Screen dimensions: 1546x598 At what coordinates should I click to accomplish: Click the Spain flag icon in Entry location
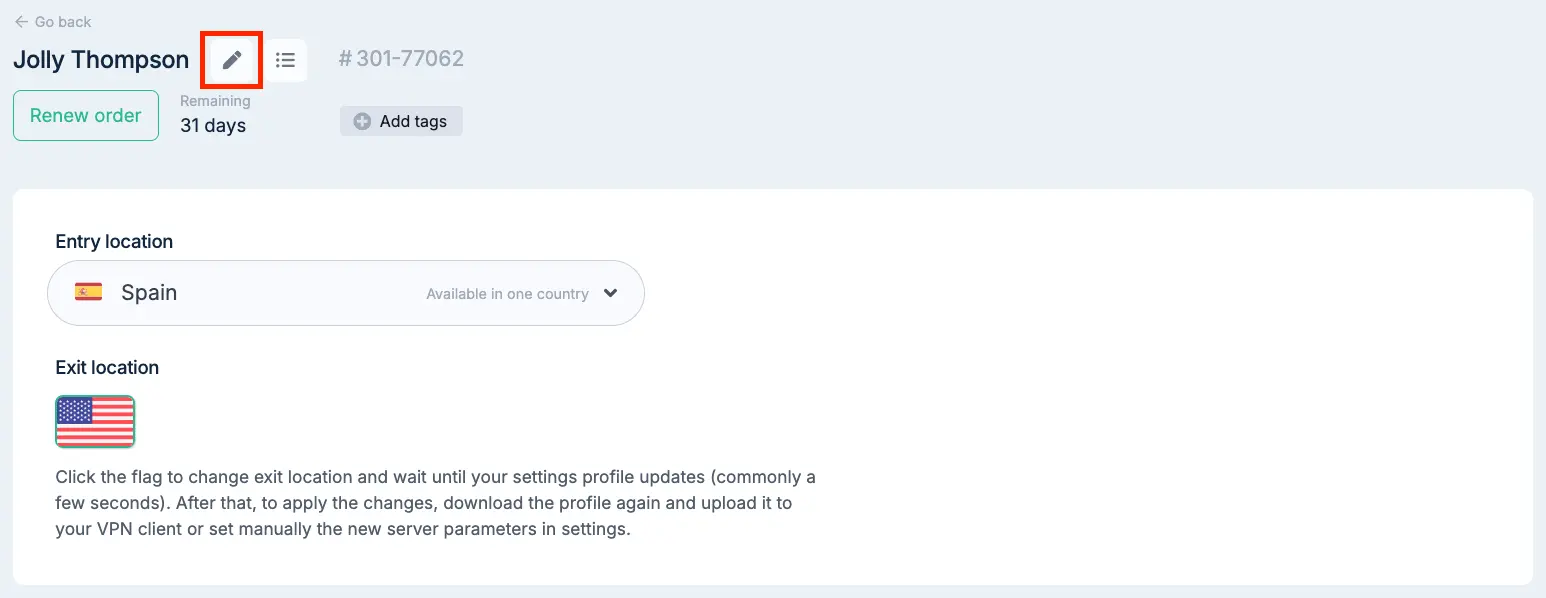89,292
